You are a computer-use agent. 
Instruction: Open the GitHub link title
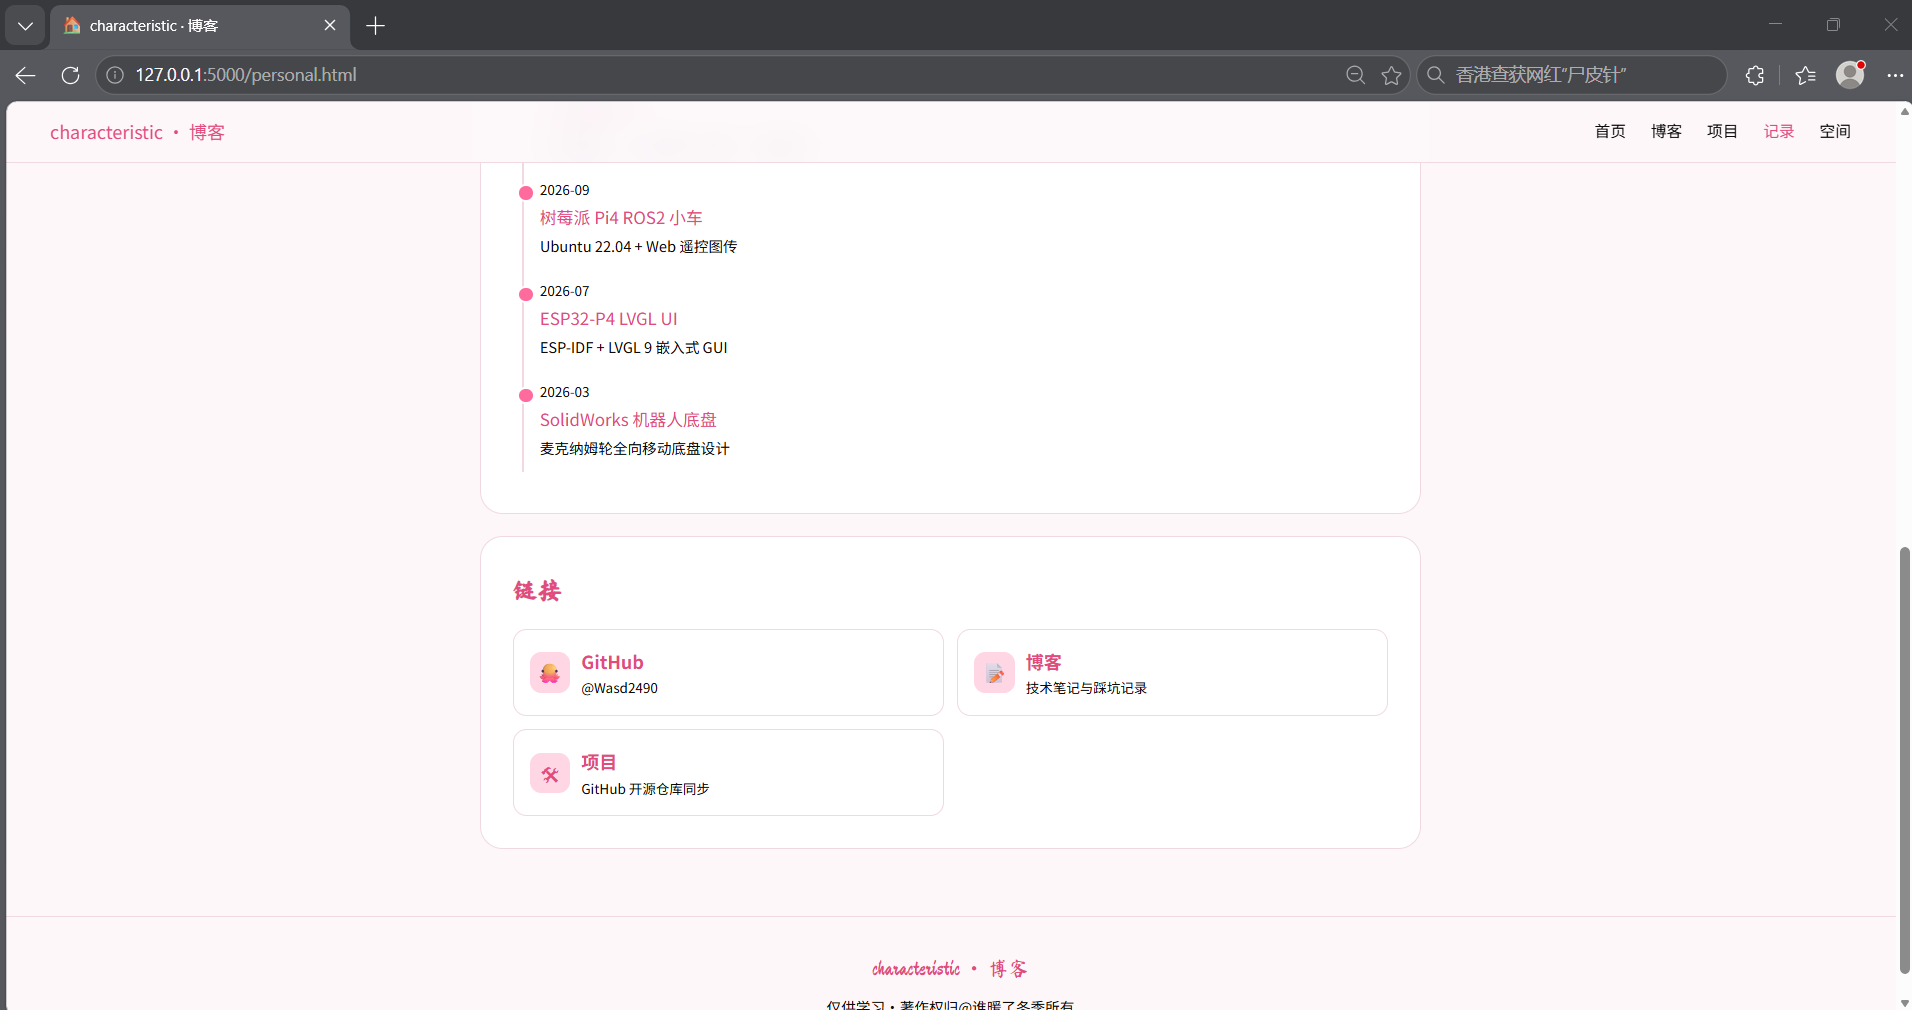tap(612, 662)
